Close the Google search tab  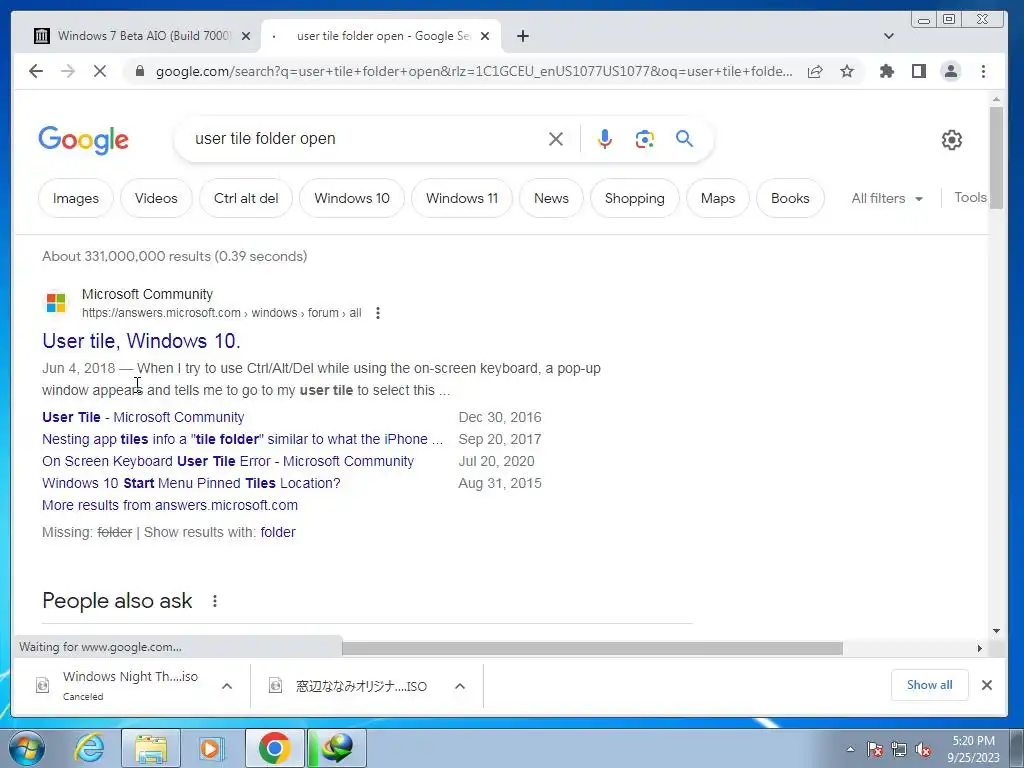pos(485,36)
